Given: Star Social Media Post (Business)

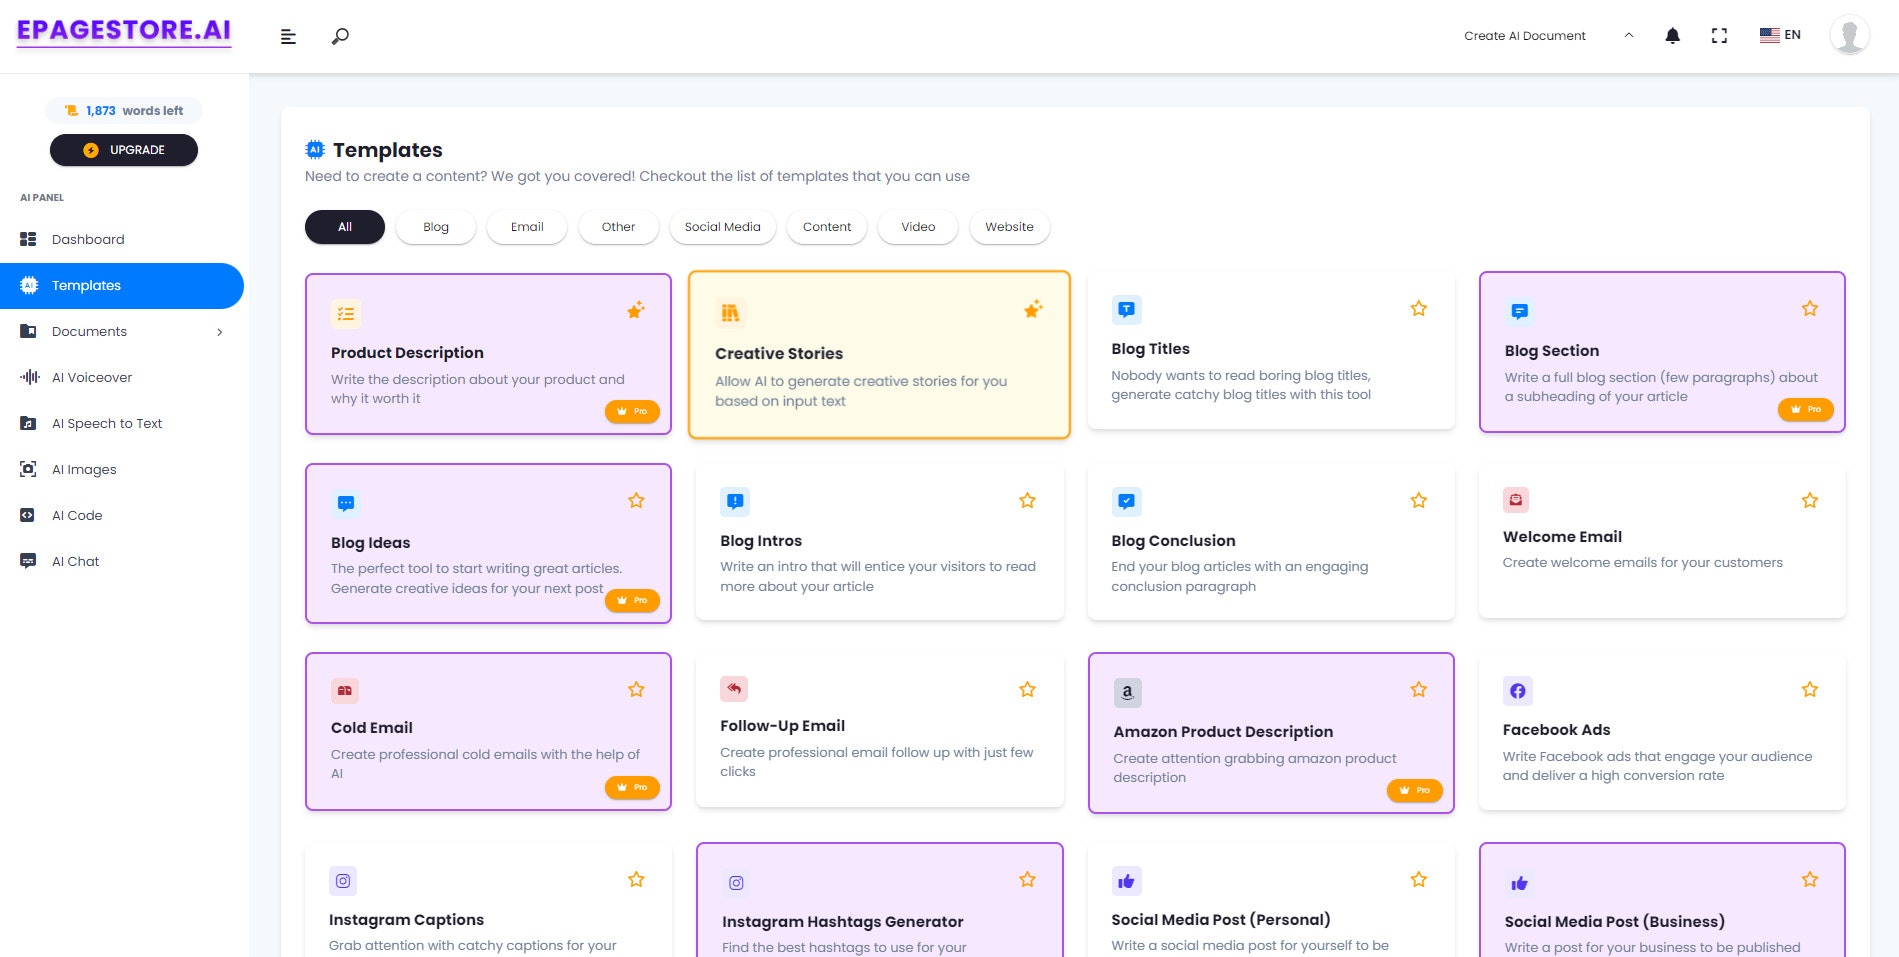Looking at the screenshot, I should tap(1809, 880).
